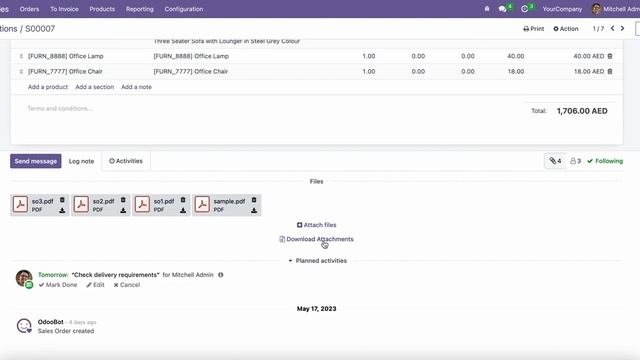This screenshot has width=640, height=360.
Task: Open the Action menu
Action: pyautogui.click(x=566, y=29)
